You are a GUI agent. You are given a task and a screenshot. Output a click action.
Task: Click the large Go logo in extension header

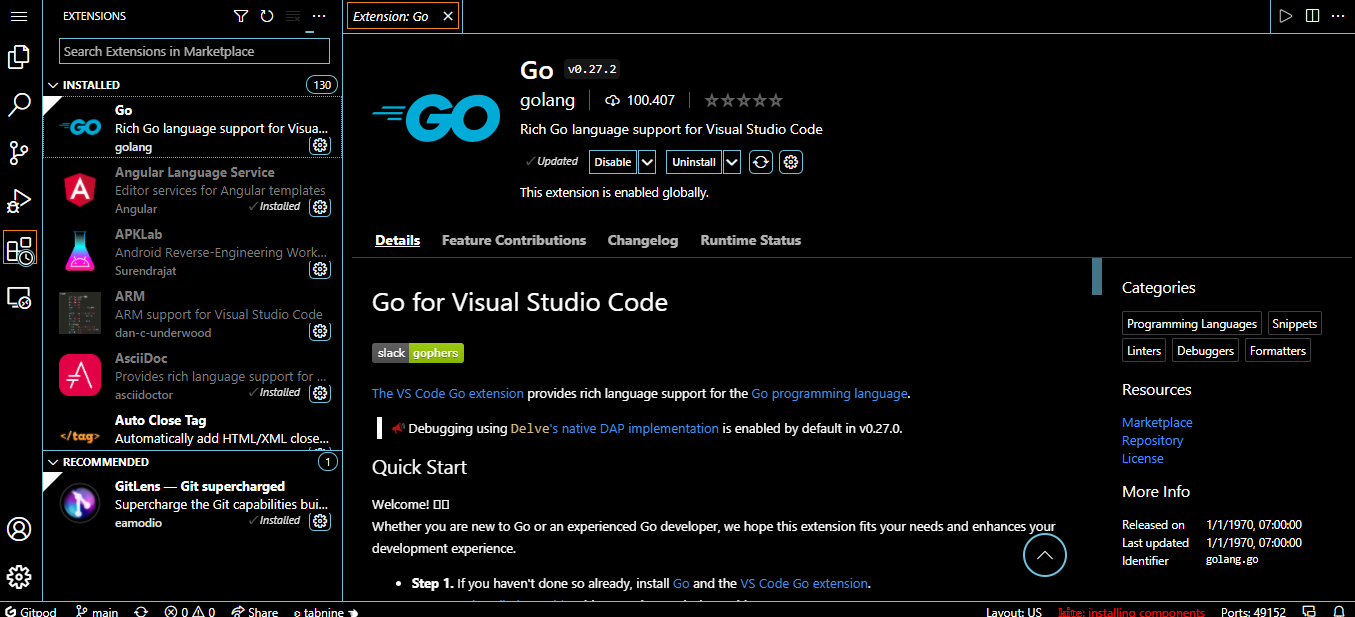click(436, 118)
